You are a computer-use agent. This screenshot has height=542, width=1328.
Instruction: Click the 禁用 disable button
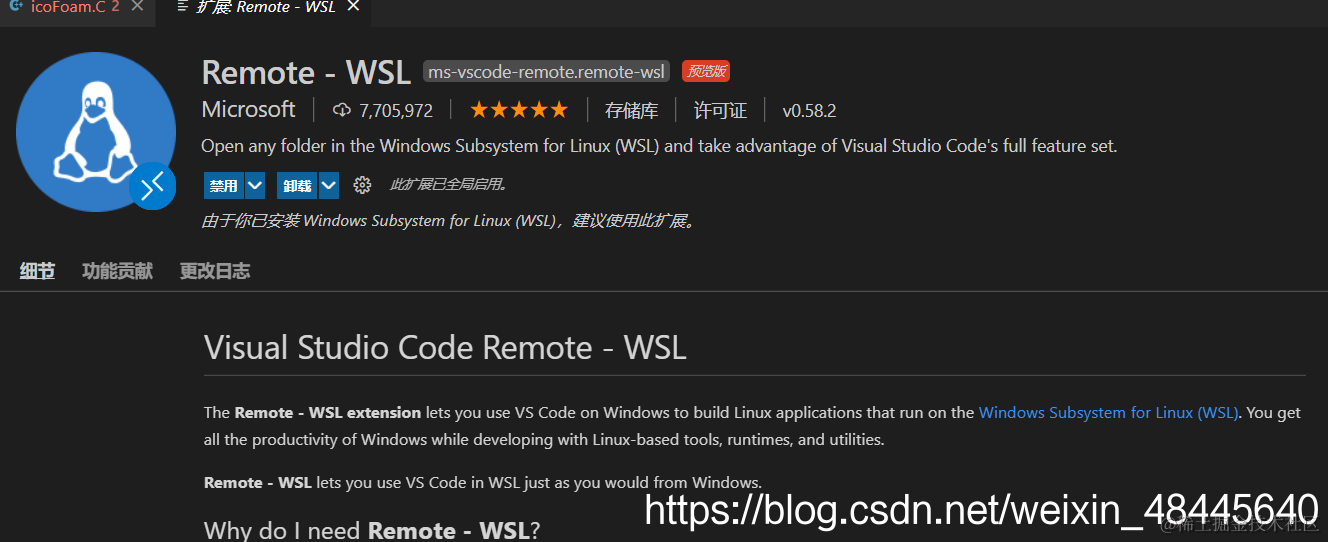point(224,185)
